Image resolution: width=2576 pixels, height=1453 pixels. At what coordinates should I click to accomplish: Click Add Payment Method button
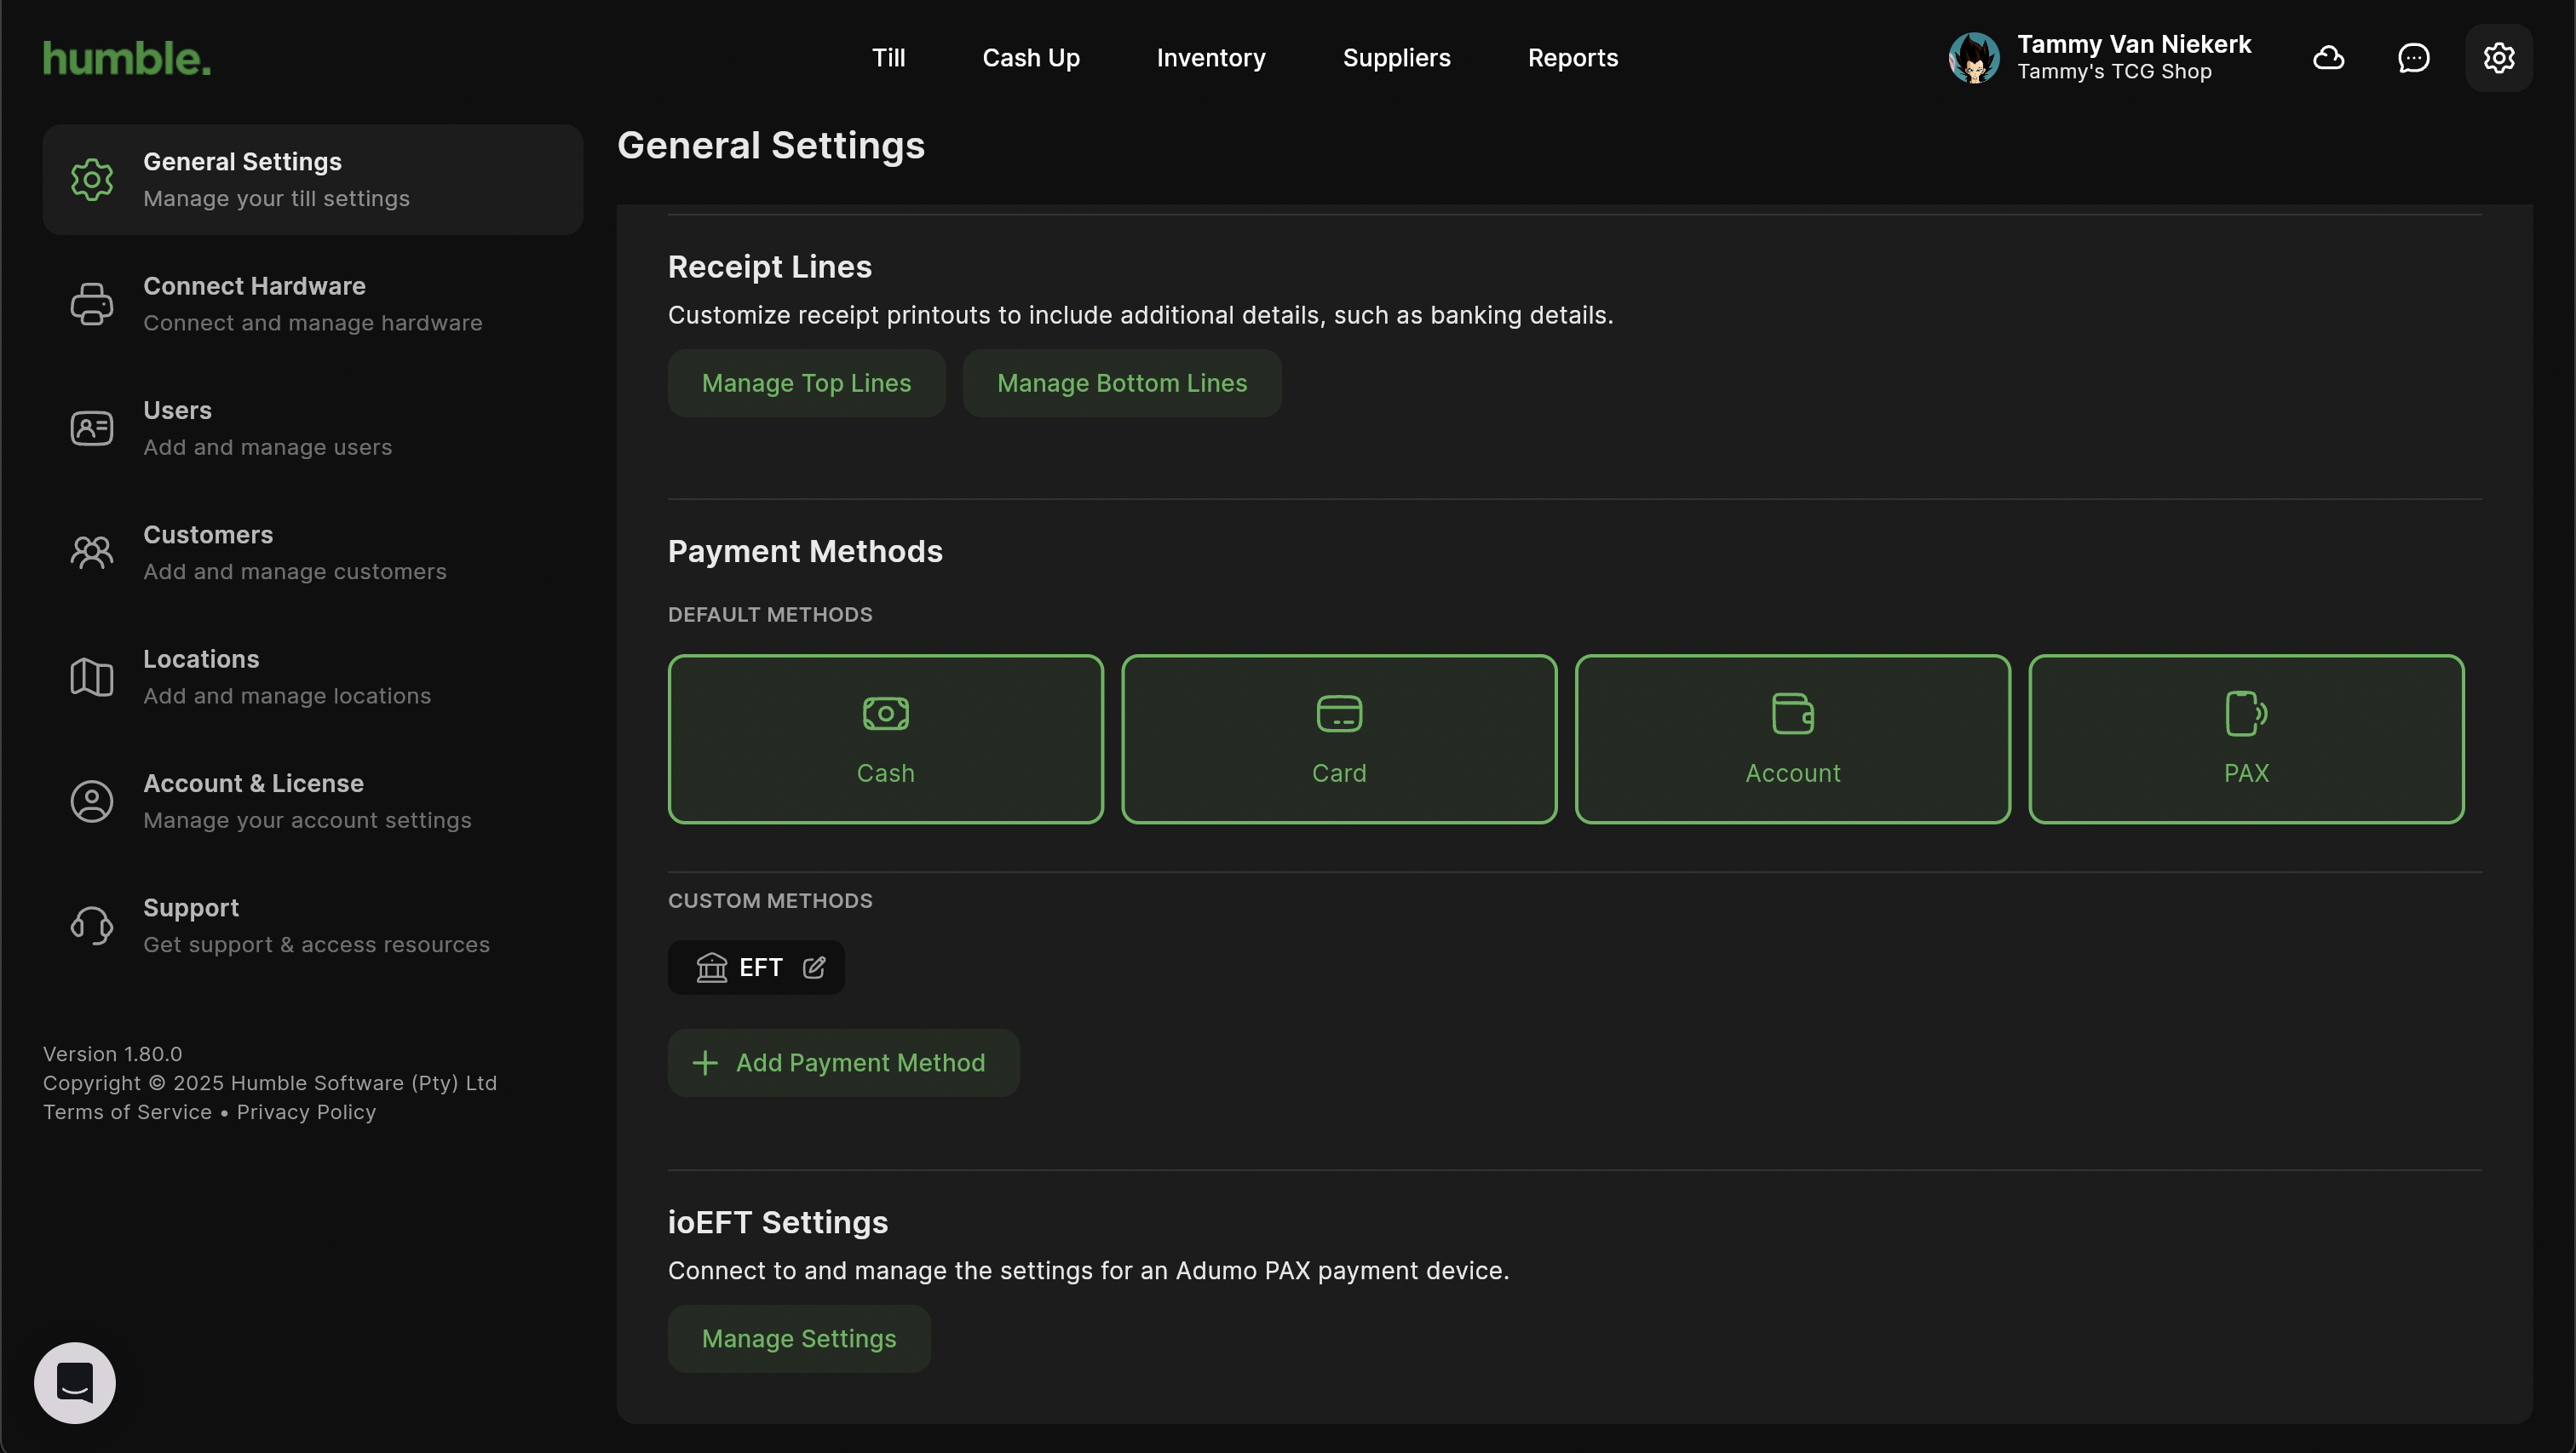(x=843, y=1062)
